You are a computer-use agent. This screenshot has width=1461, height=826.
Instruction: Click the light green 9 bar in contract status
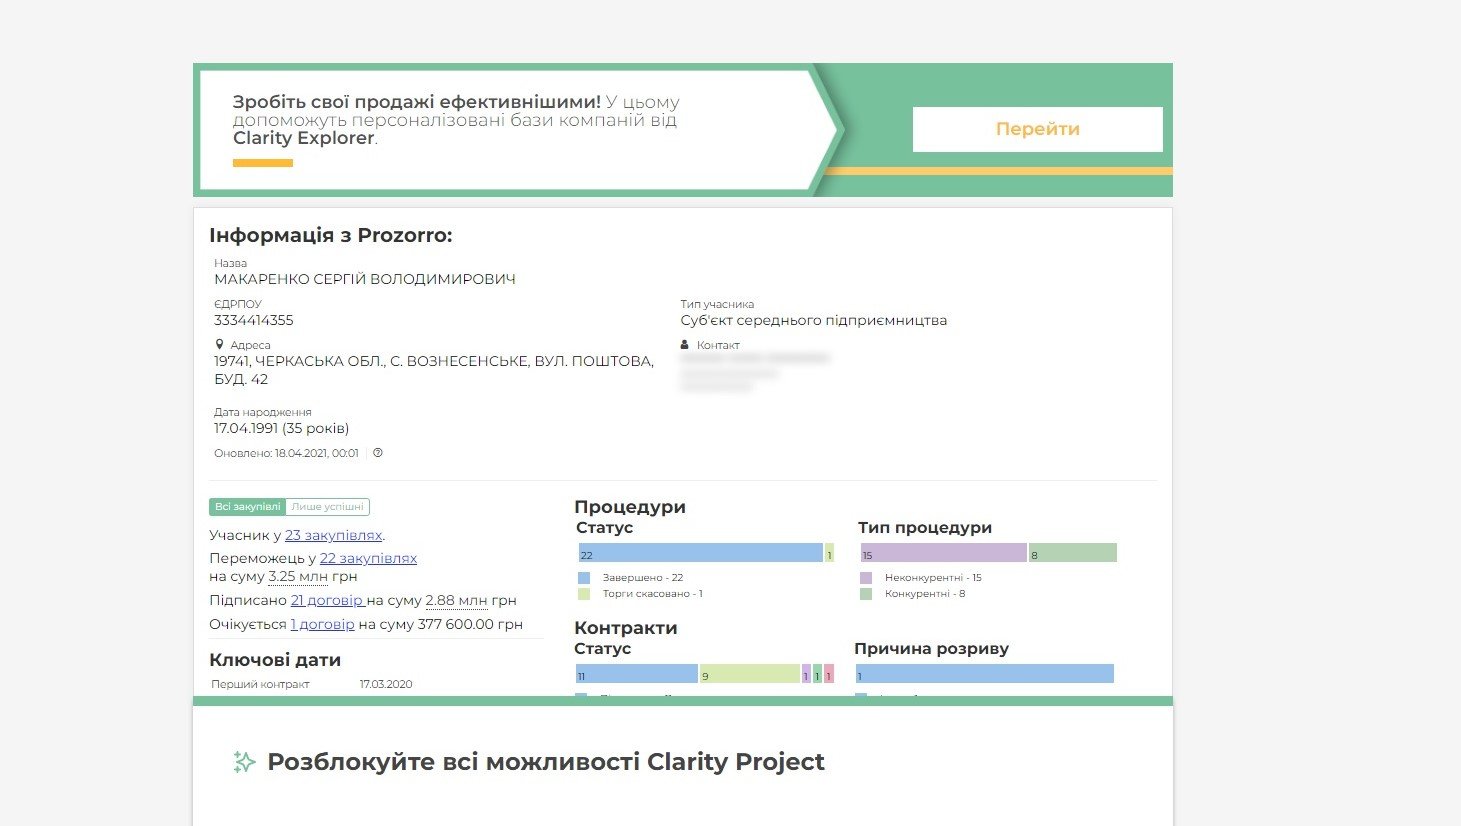(x=750, y=674)
